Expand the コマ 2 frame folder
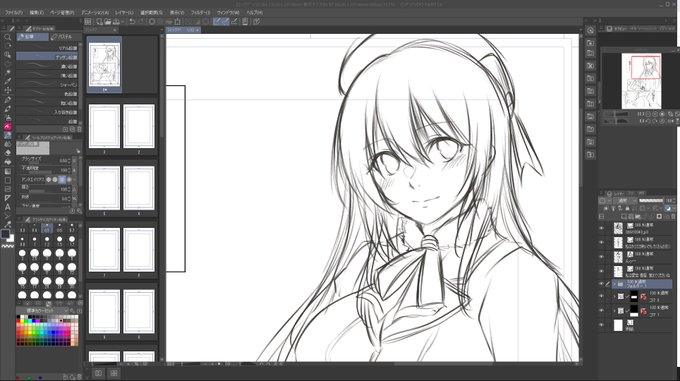 [x=614, y=297]
